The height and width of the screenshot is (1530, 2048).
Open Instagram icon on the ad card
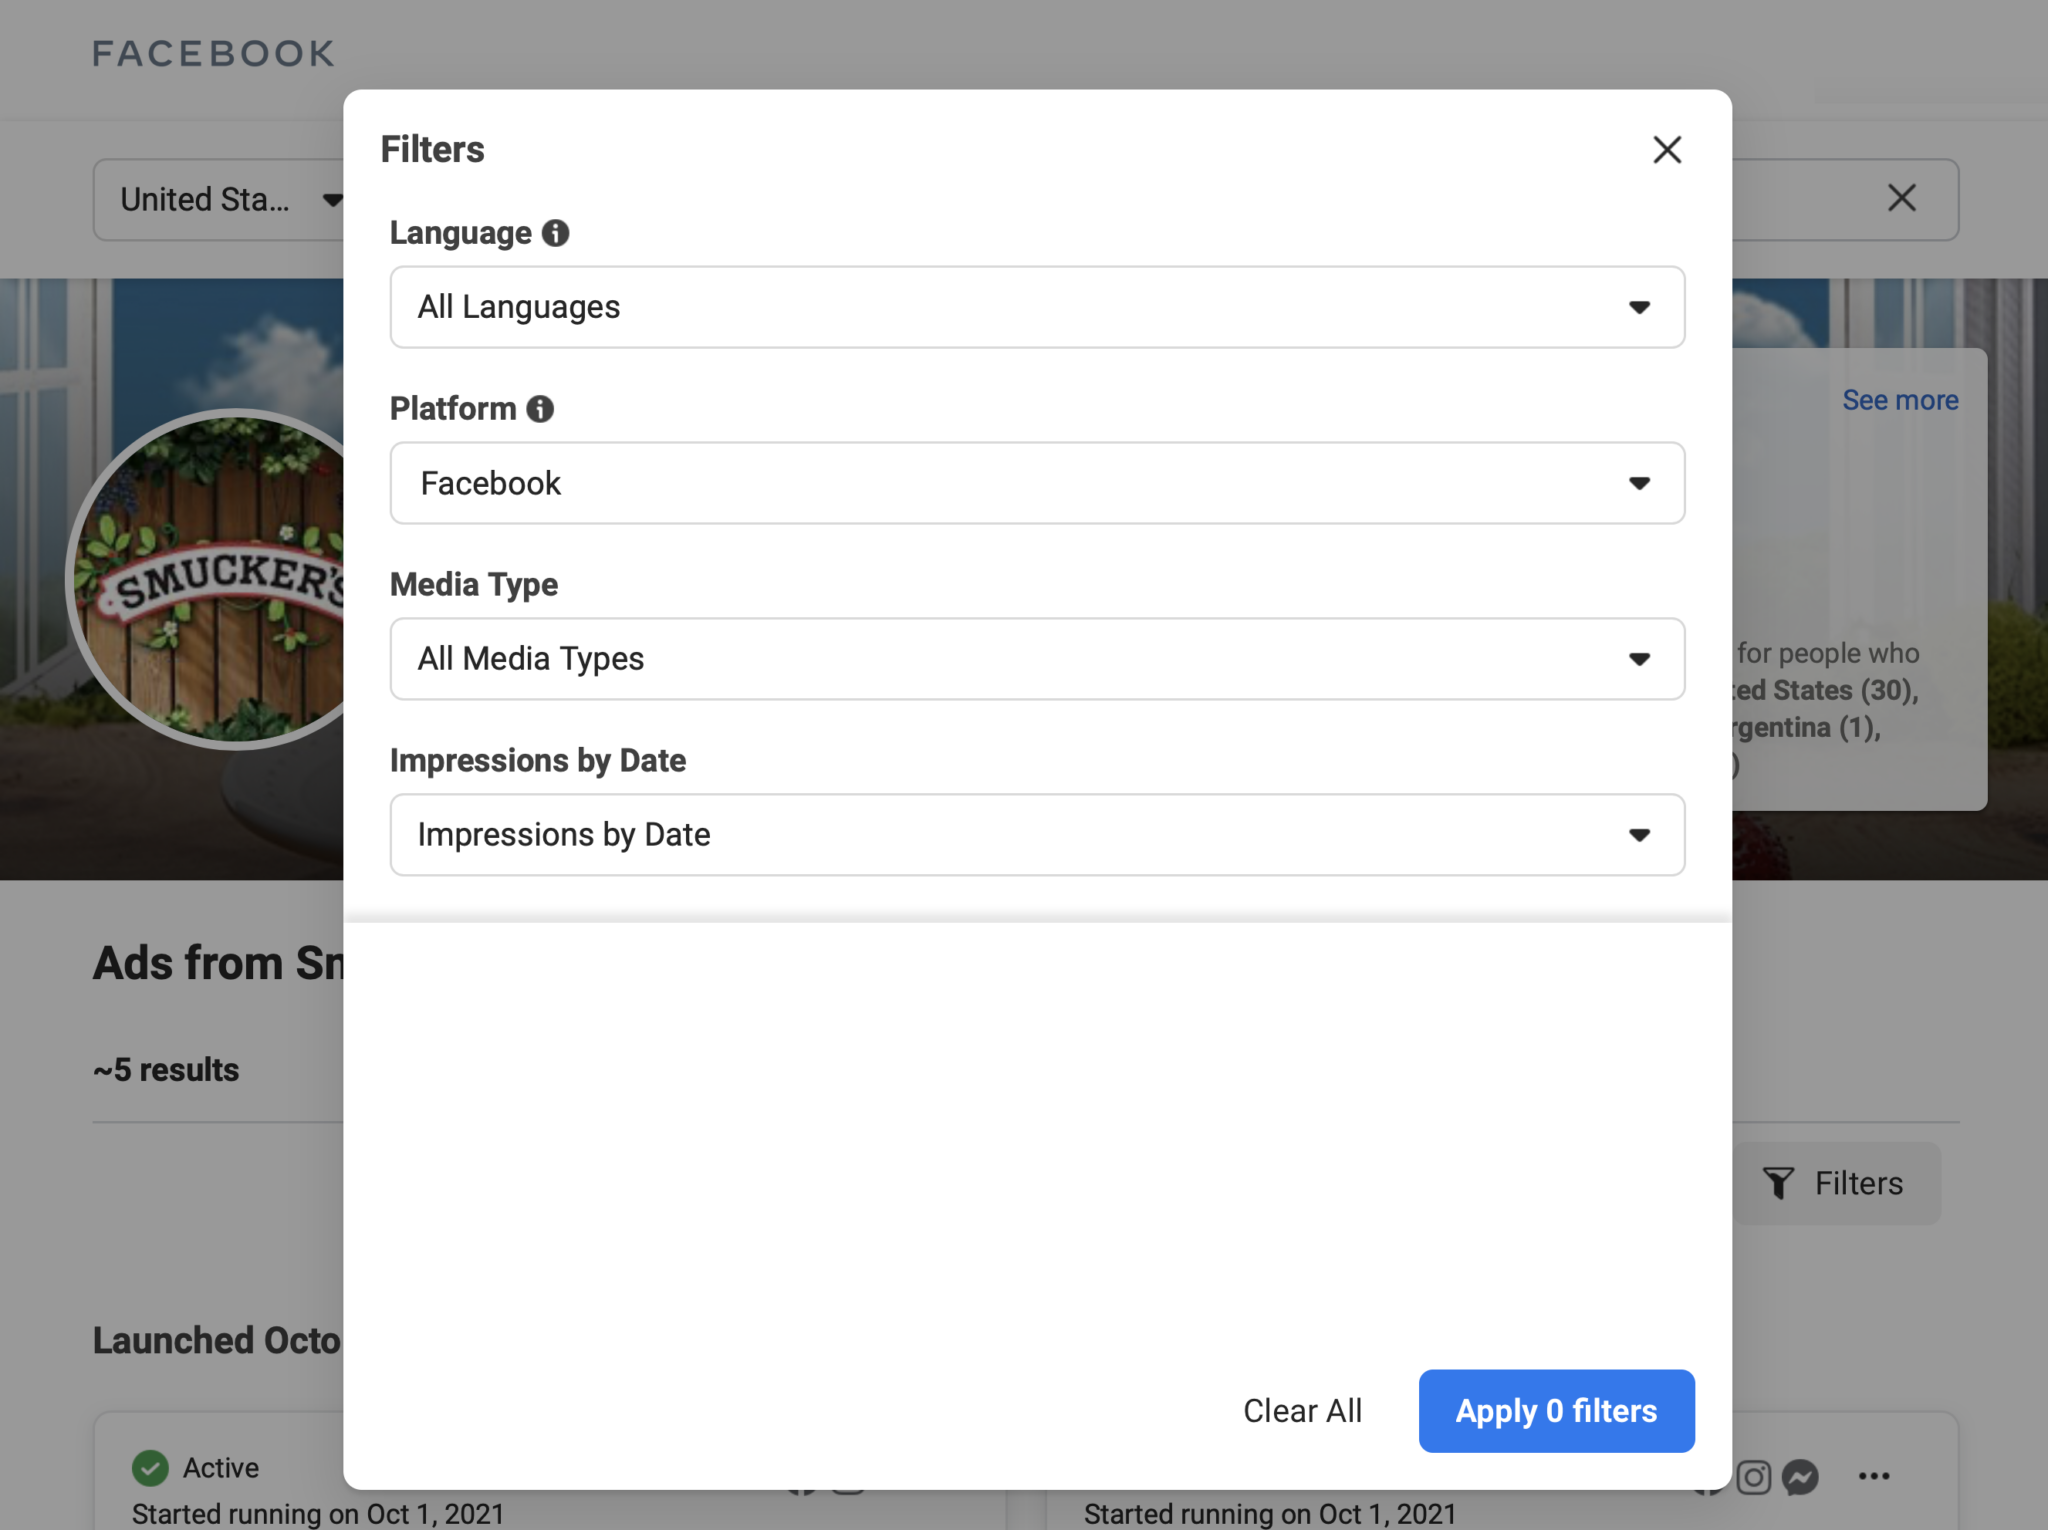point(1753,1476)
